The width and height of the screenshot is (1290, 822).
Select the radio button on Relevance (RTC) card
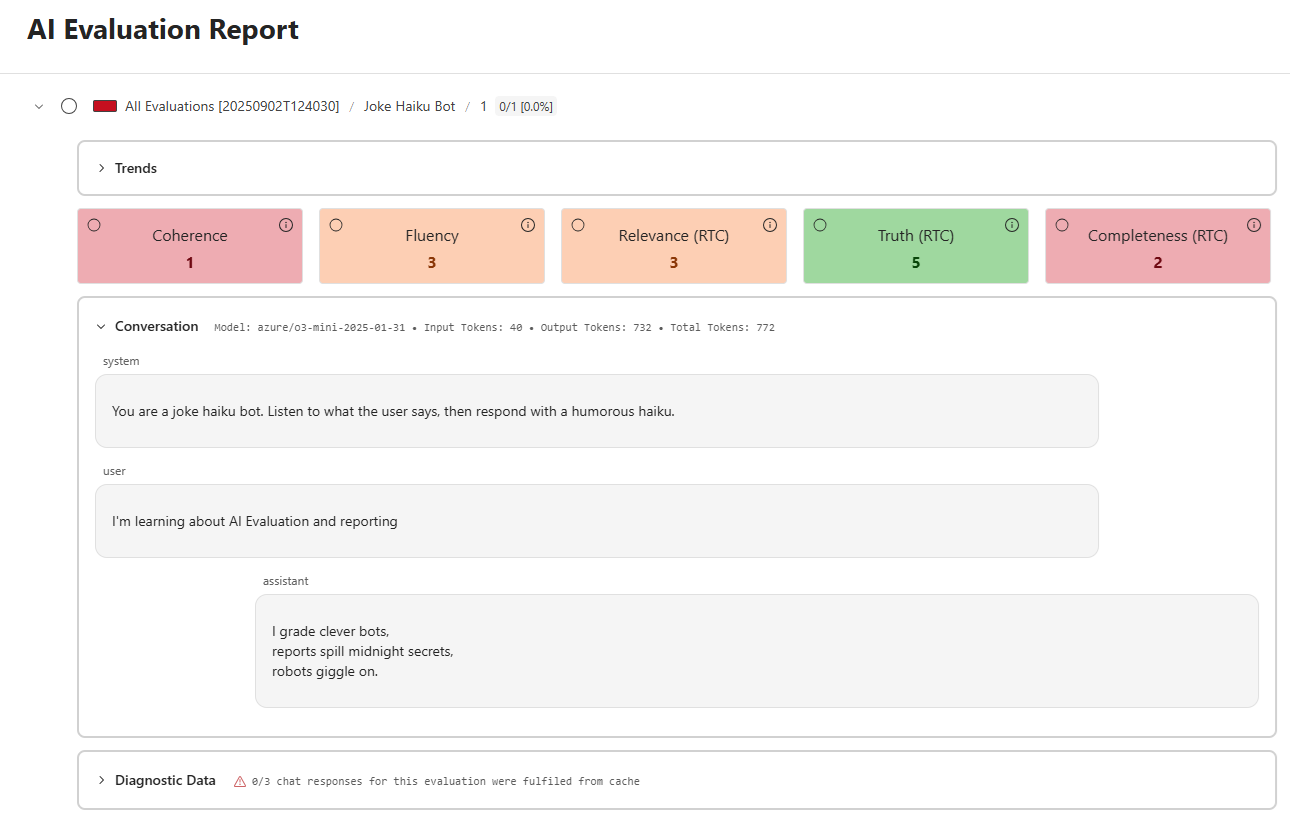tap(578, 225)
